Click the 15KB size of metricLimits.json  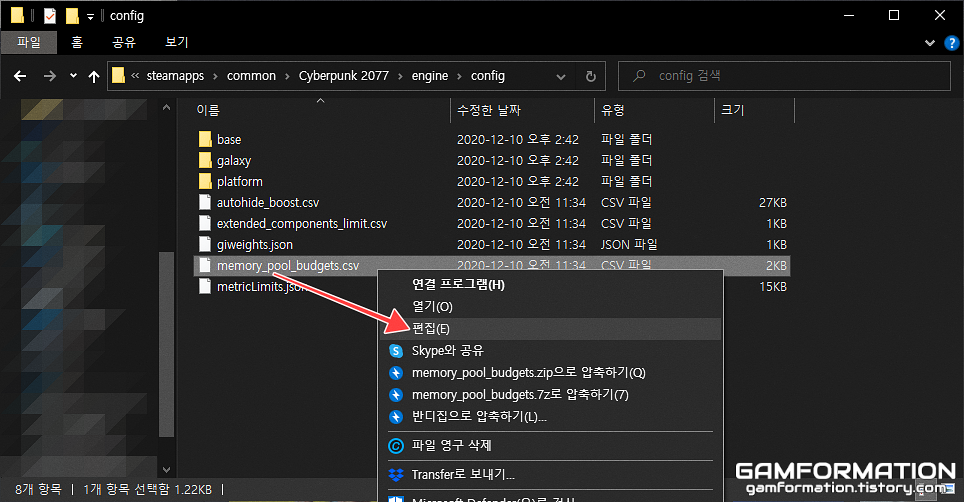[x=772, y=287]
